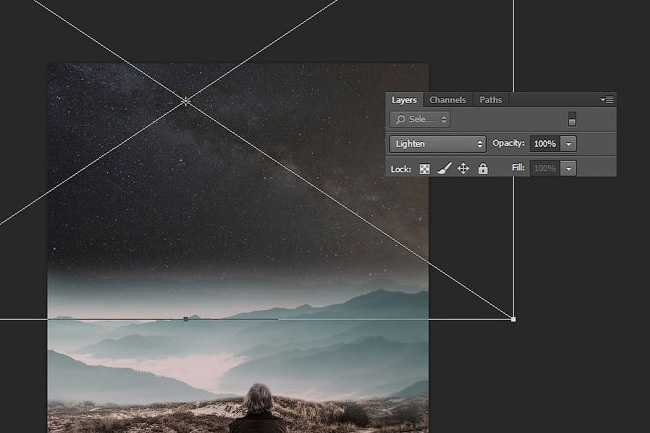This screenshot has height=433, width=650.
Task: Toggle Lock all padlock icon
Action: 483,168
